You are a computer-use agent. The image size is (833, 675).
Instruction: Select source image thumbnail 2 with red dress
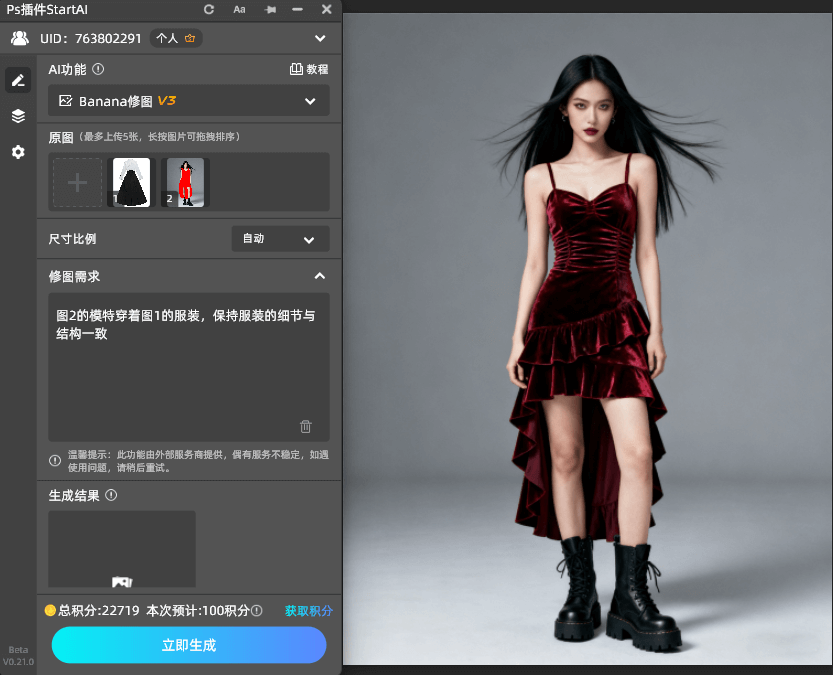click(185, 183)
